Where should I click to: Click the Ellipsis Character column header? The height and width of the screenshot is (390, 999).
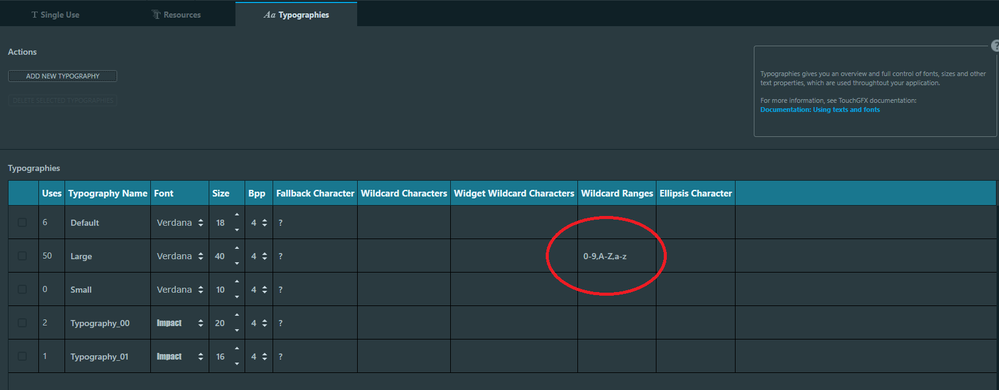click(696, 193)
